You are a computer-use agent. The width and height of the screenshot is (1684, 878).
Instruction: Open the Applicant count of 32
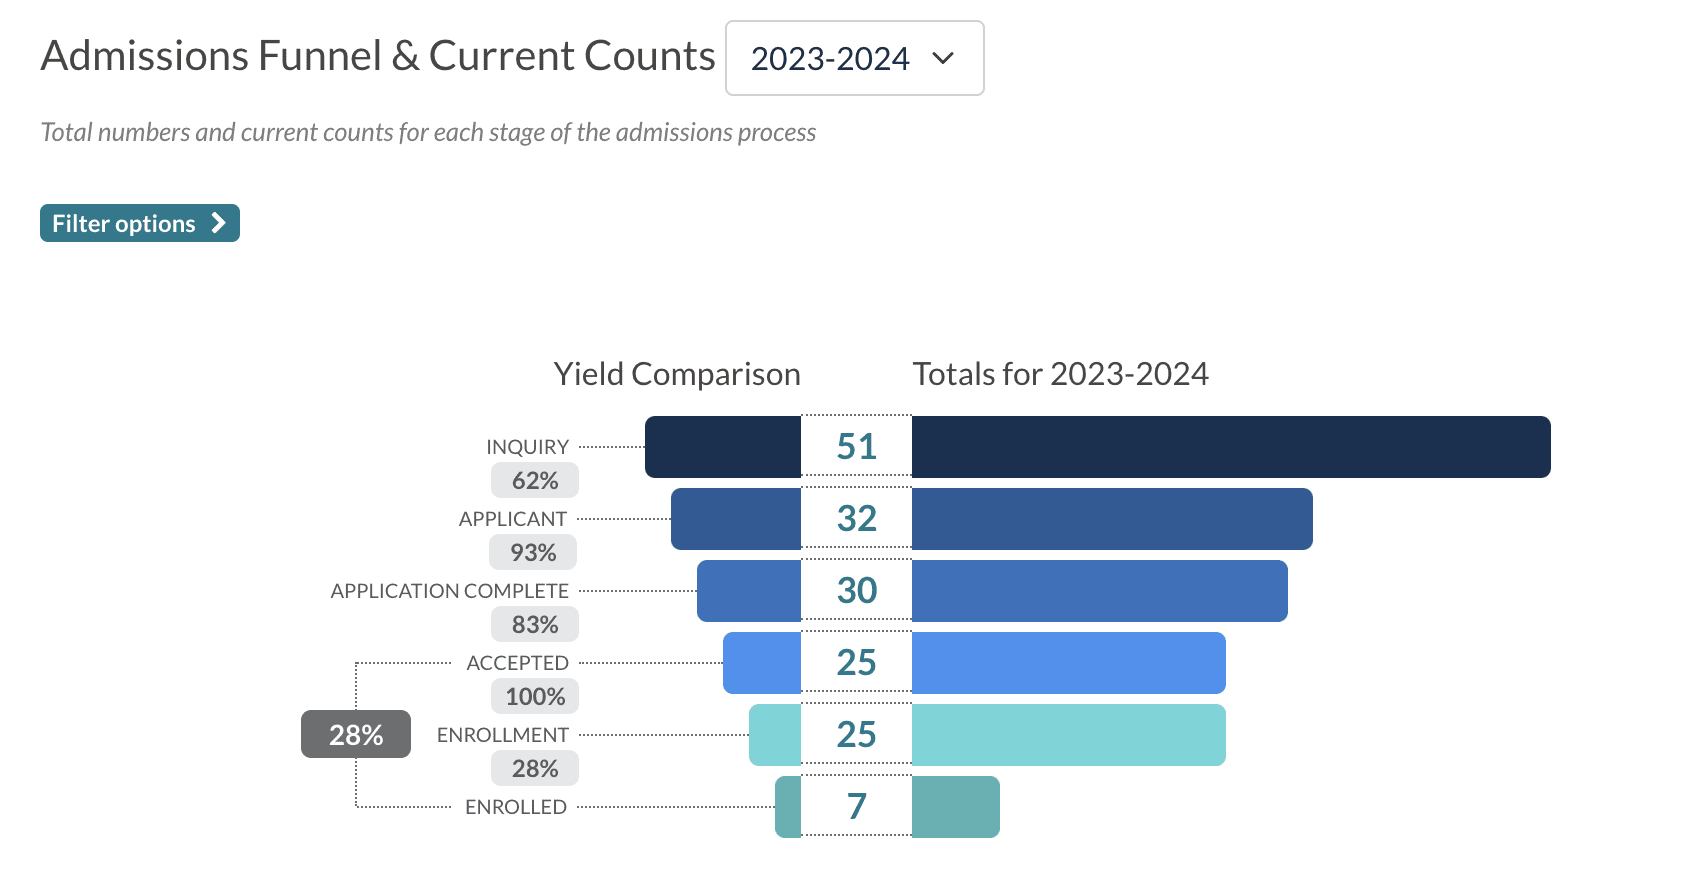point(856,519)
